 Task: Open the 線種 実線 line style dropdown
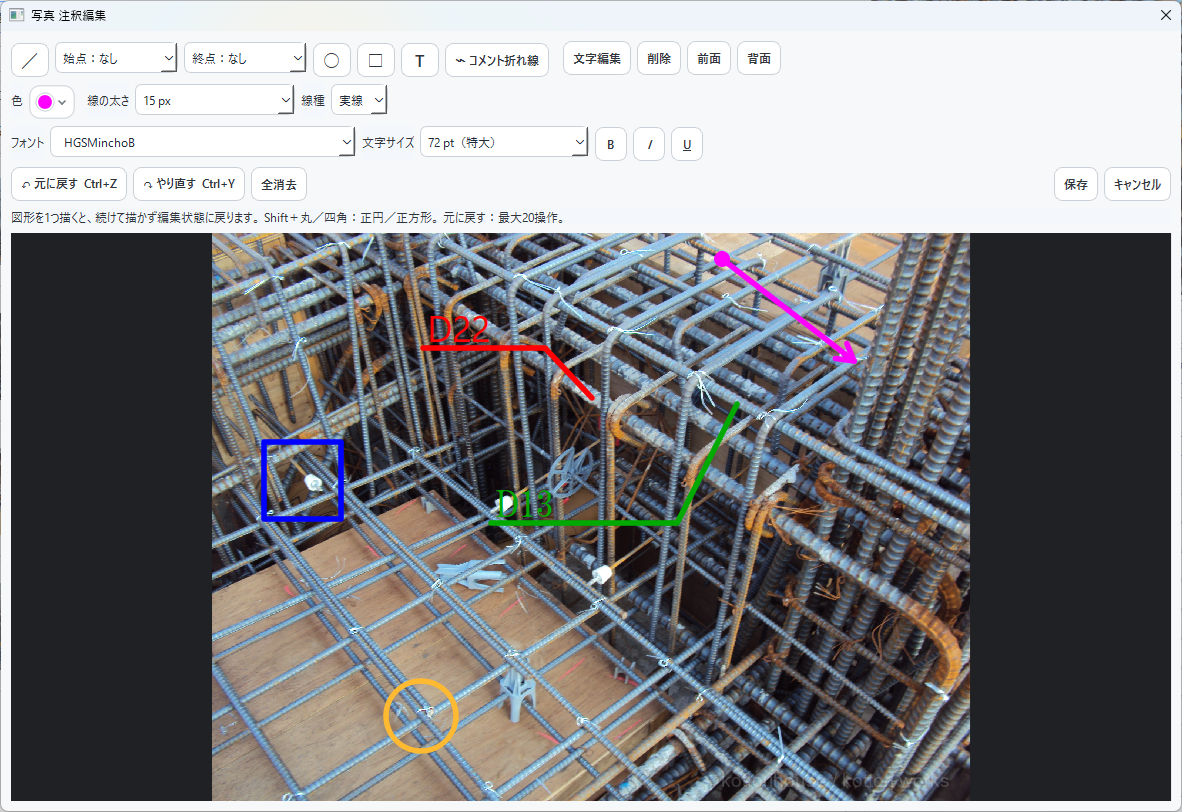click(359, 100)
